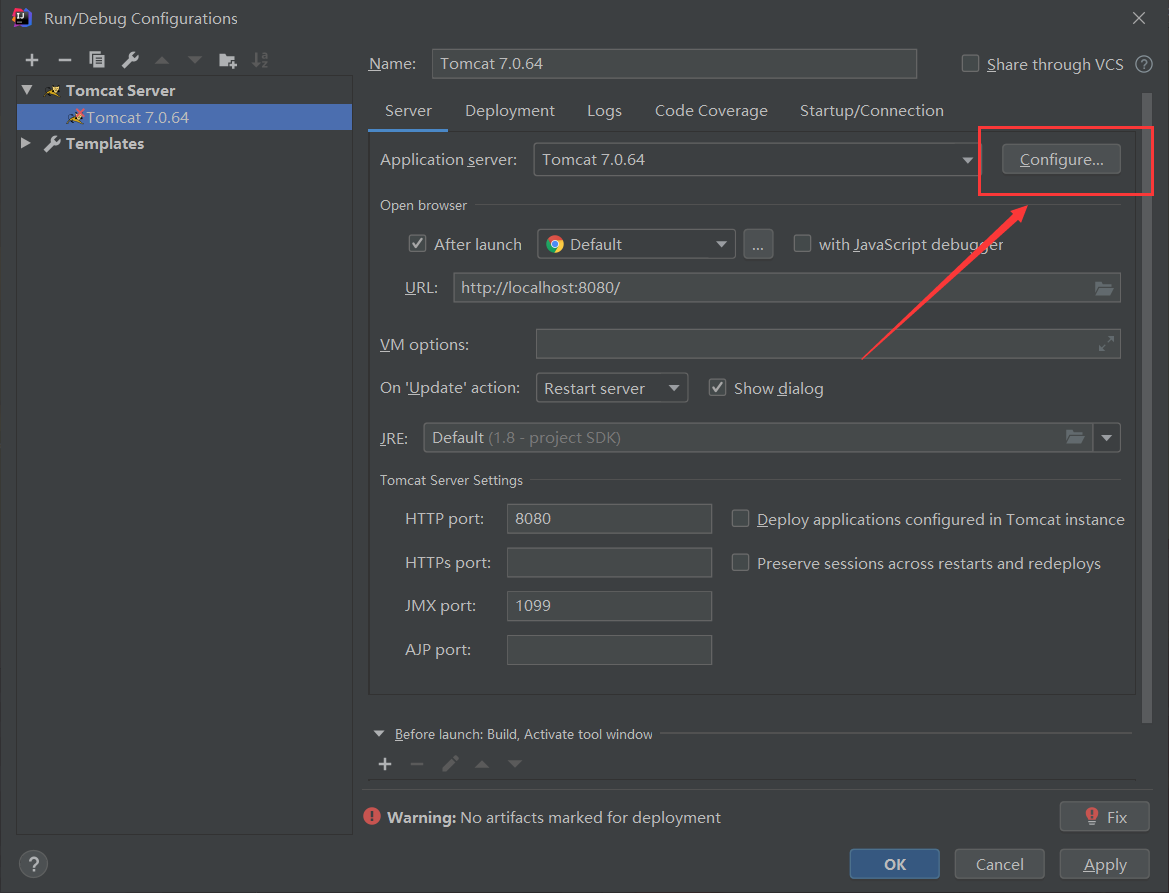Move configuration down in list toolbar
1169x893 pixels.
click(x=195, y=60)
